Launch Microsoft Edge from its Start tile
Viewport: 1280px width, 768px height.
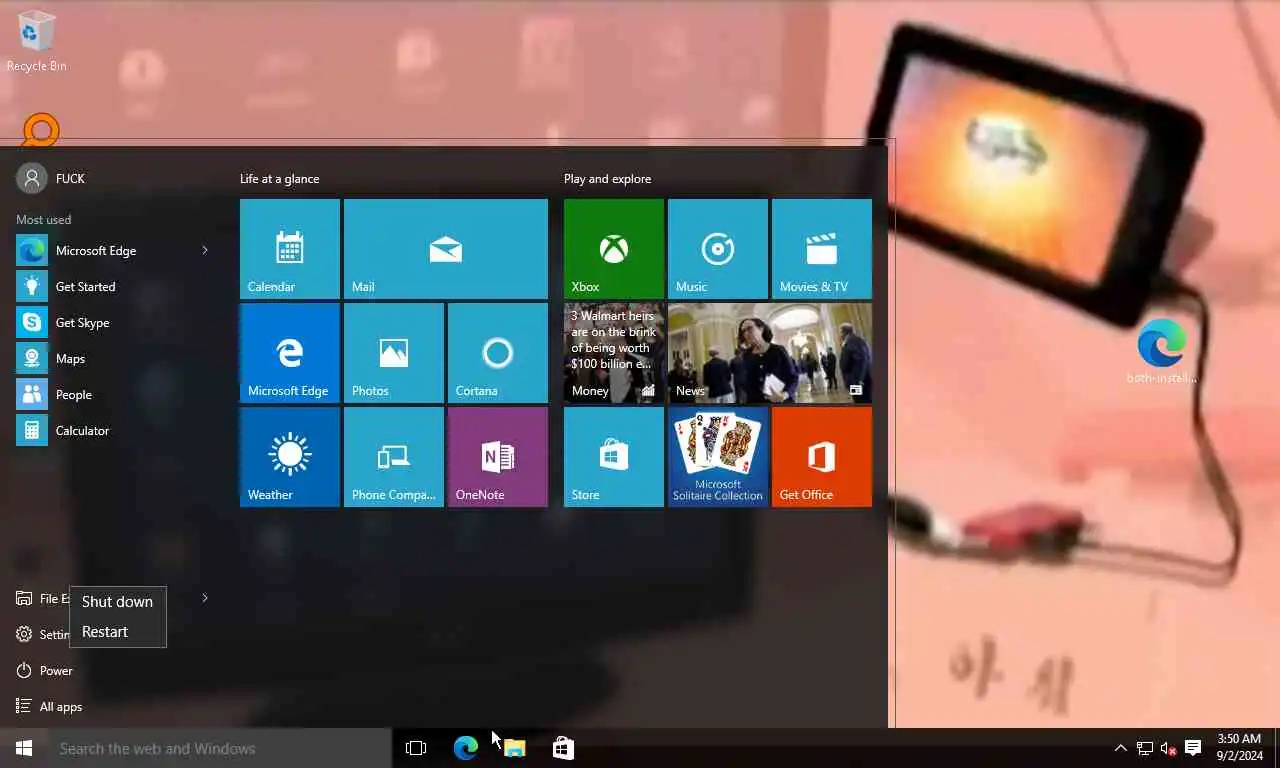click(290, 353)
